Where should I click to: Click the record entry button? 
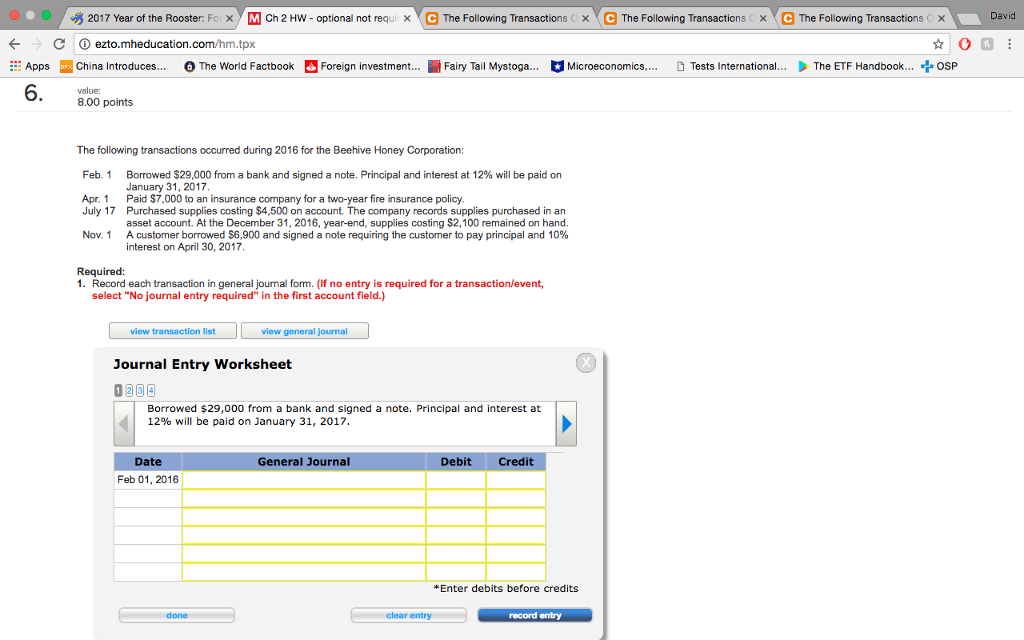[x=534, y=615]
